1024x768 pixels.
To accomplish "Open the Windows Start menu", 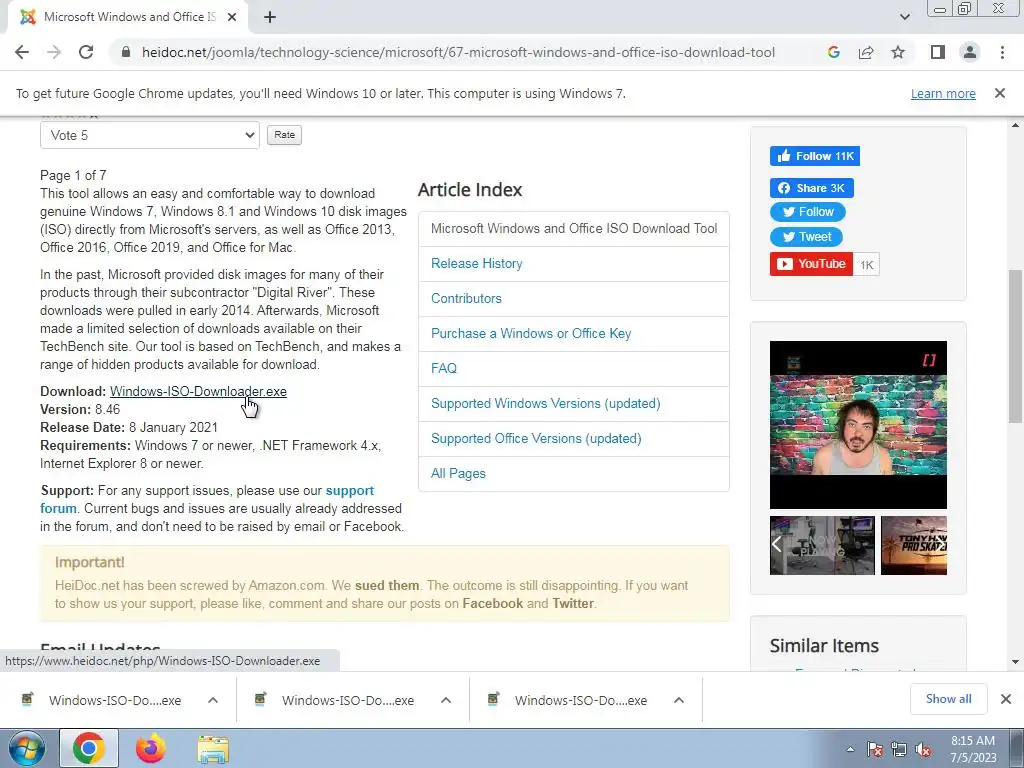I will coord(27,748).
